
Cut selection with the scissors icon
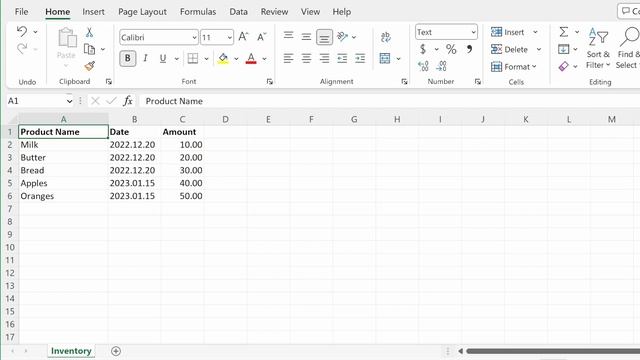click(89, 32)
